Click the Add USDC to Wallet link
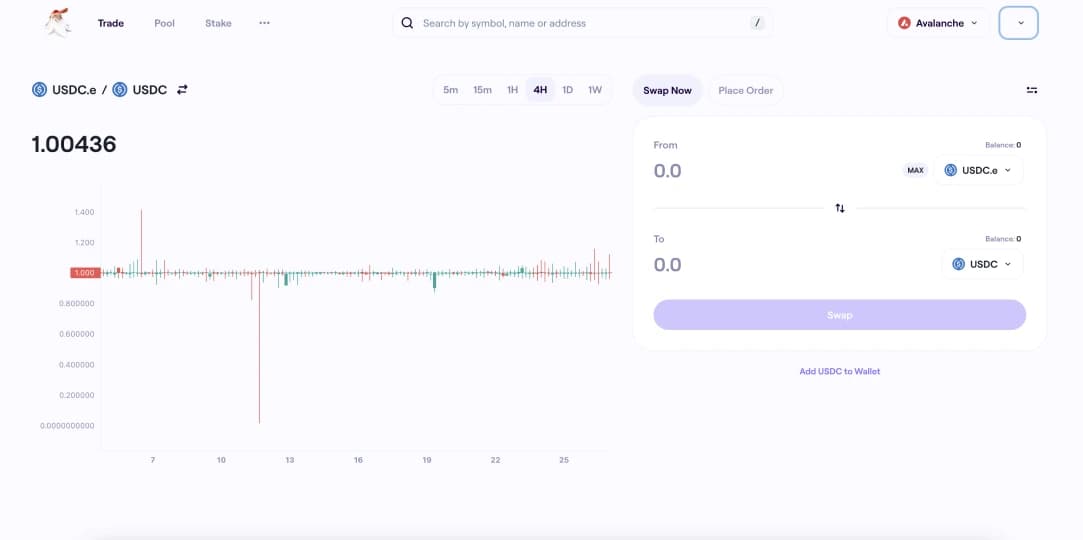1083x540 pixels. pyautogui.click(x=840, y=371)
